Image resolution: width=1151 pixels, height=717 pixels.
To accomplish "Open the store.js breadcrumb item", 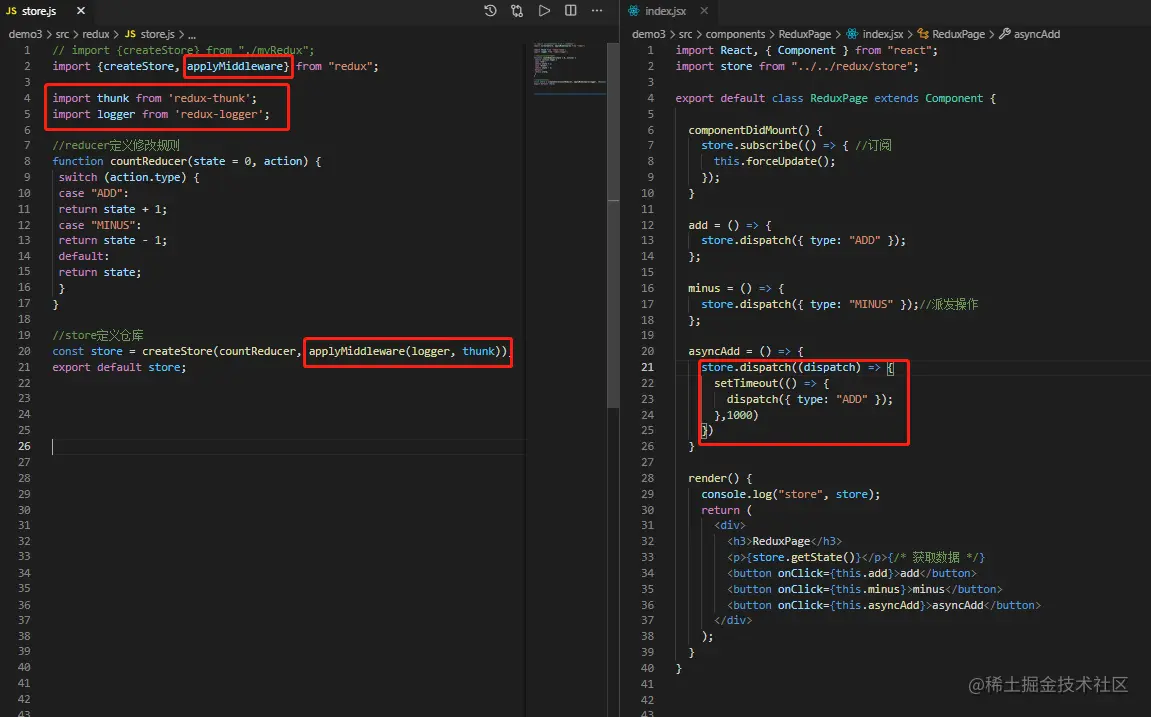I will click(157, 34).
